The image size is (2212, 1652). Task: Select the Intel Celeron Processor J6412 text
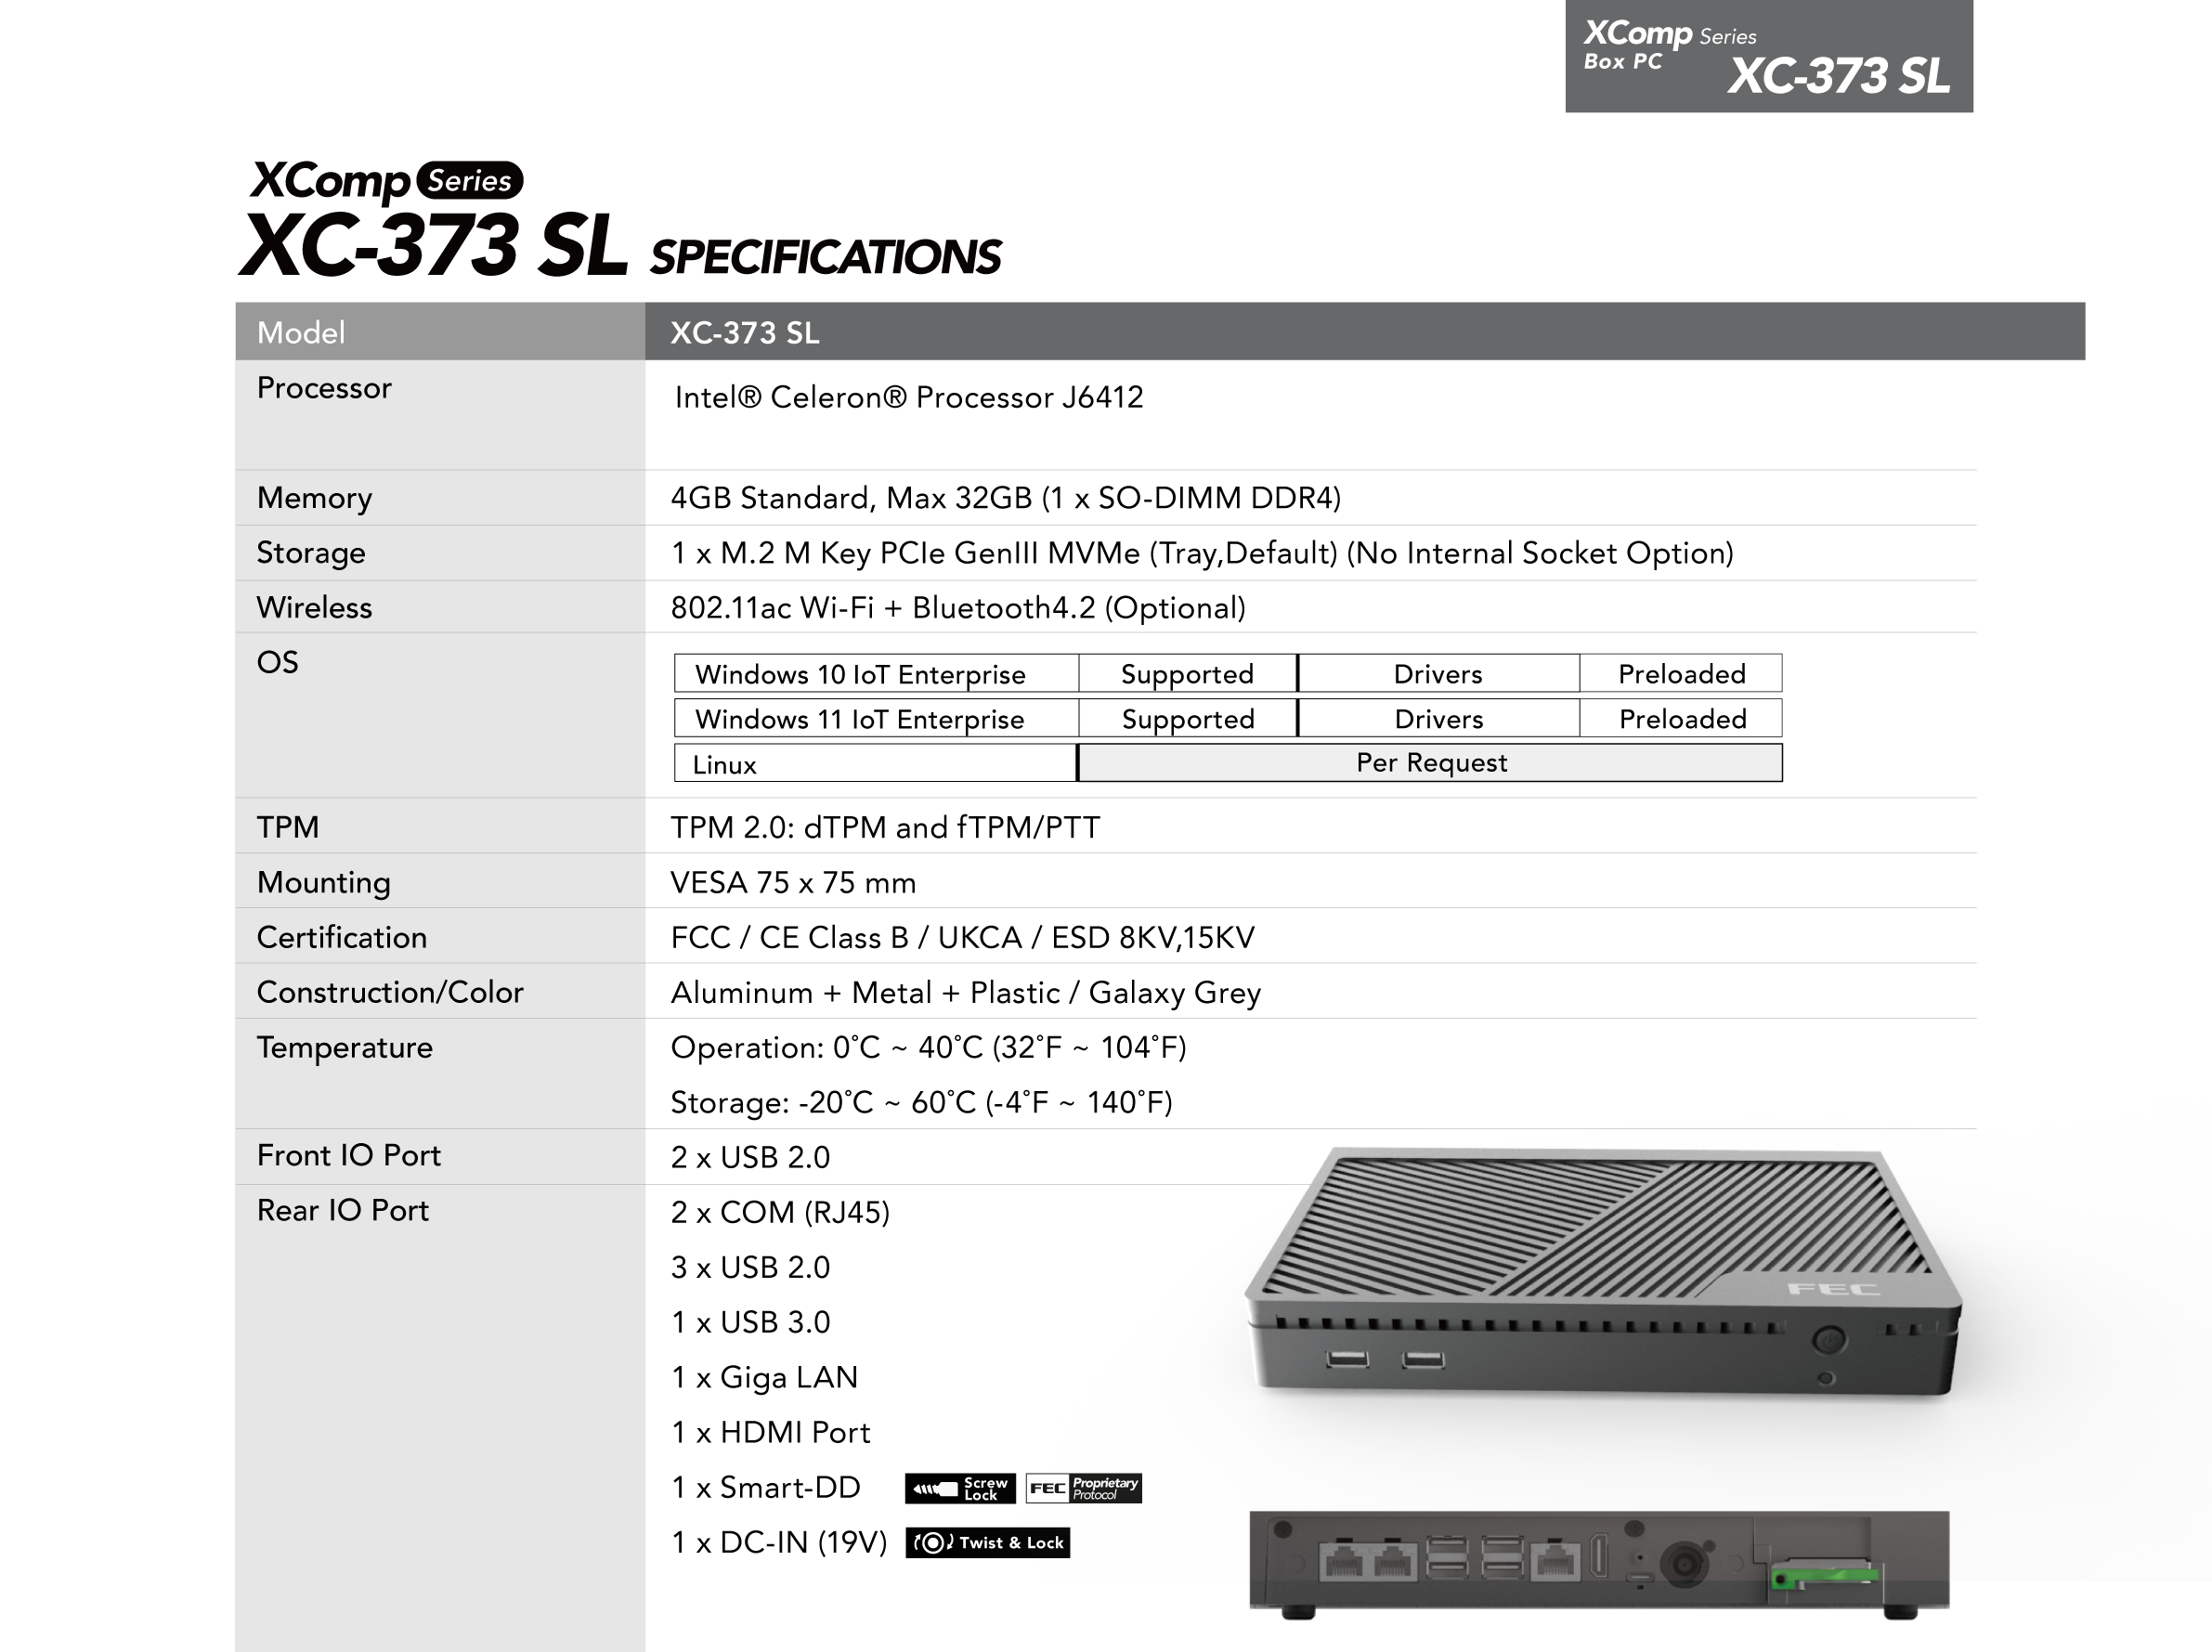tap(909, 398)
